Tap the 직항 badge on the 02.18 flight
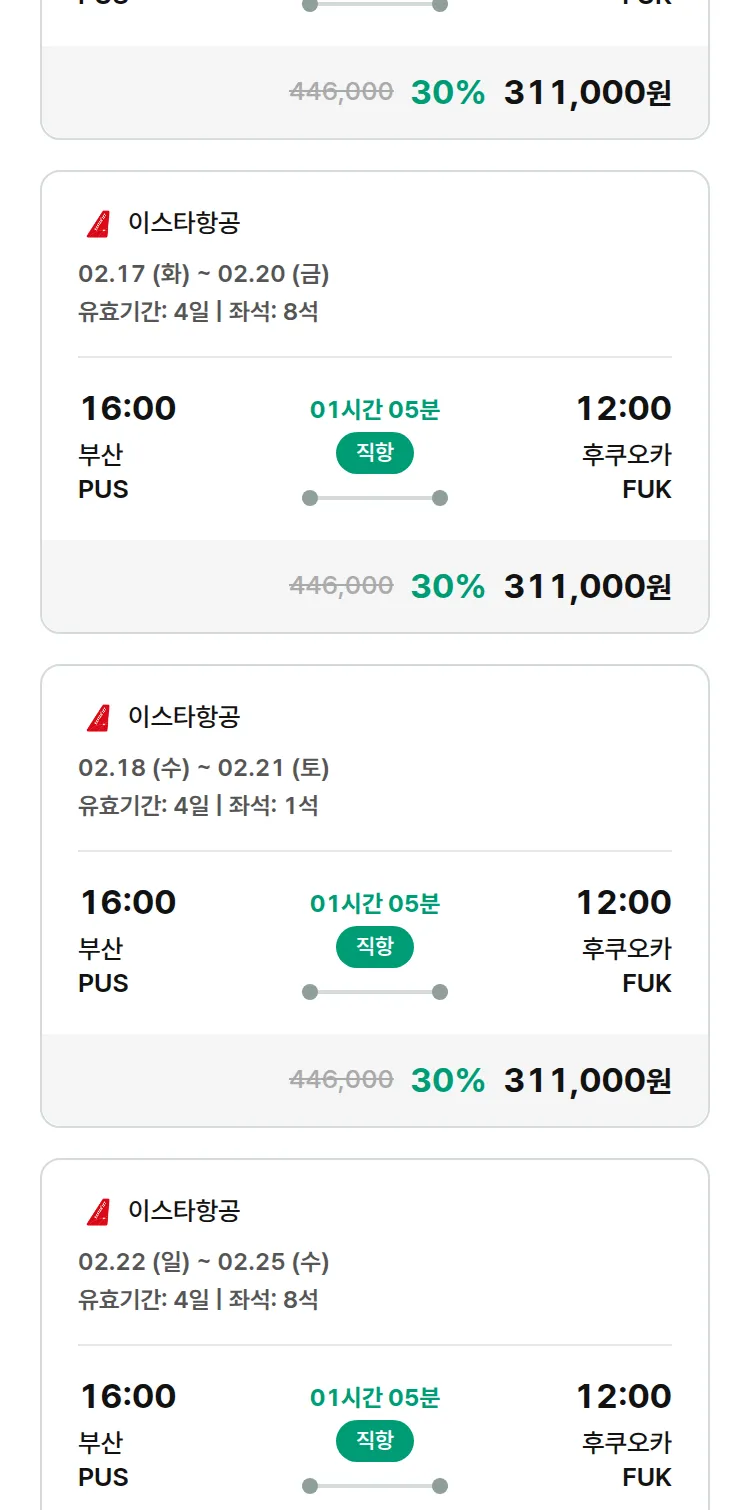Viewport: 750px width, 1510px height. click(x=375, y=947)
